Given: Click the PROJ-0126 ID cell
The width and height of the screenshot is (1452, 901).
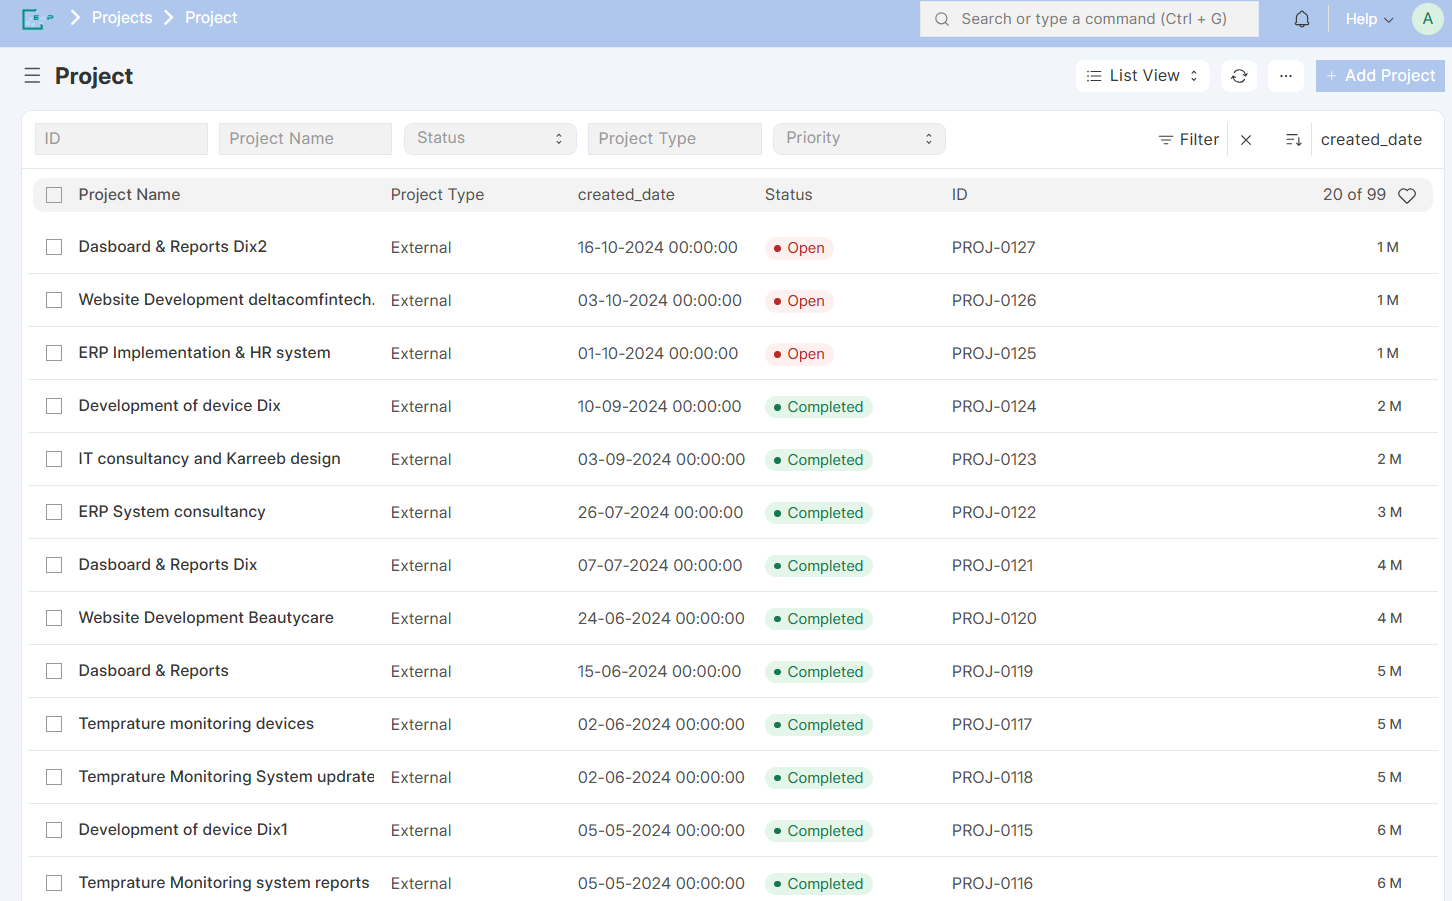Looking at the screenshot, I should click(x=994, y=300).
